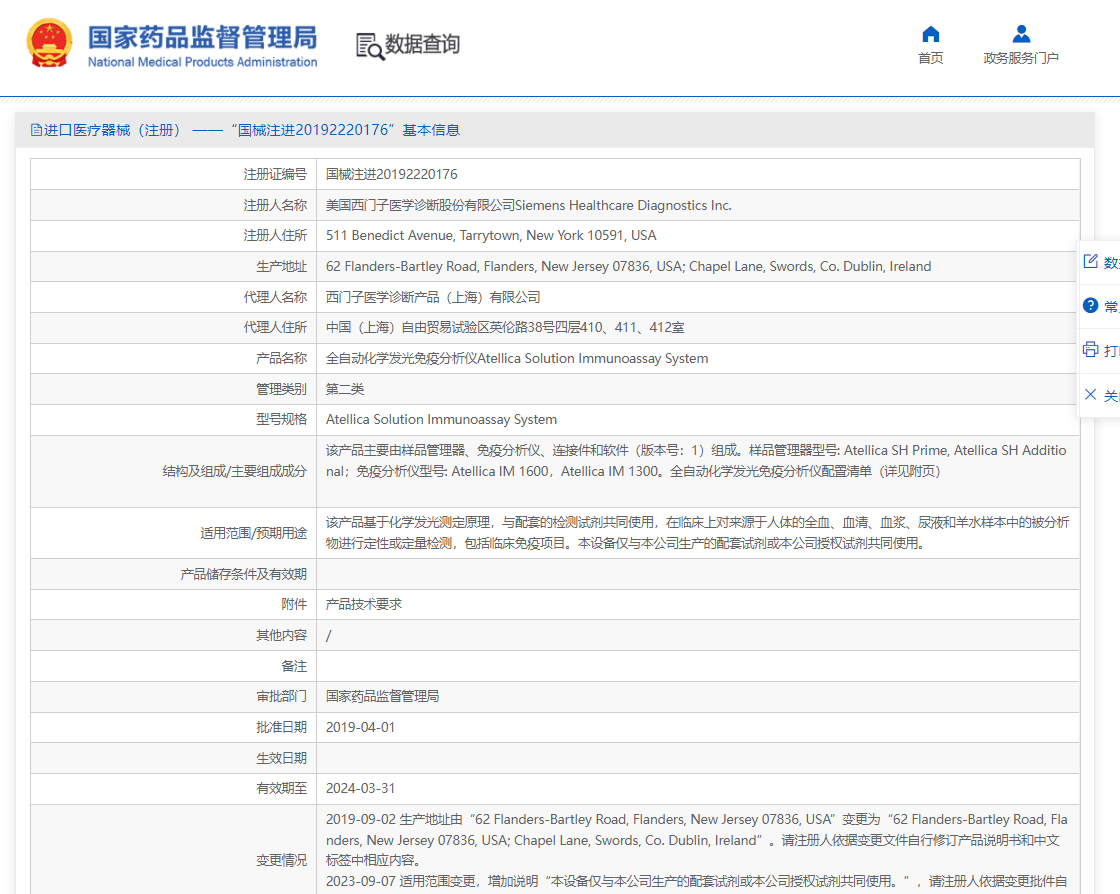Click the 备注 label cell
The image size is (1120, 894).
[x=174, y=666]
